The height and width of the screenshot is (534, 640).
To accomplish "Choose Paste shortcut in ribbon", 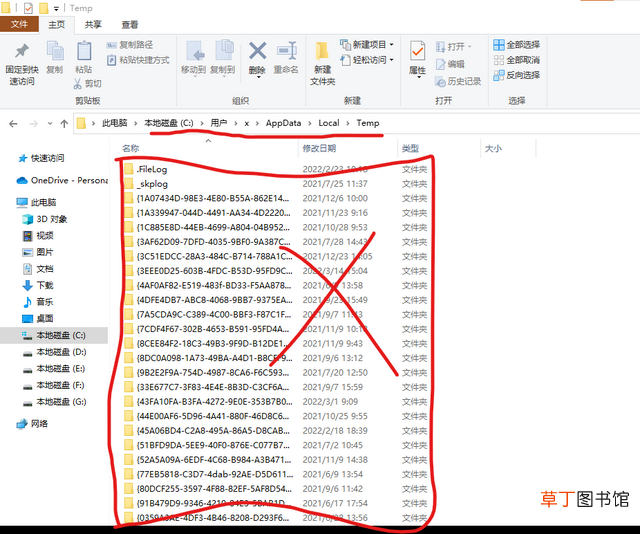I will click(x=138, y=60).
